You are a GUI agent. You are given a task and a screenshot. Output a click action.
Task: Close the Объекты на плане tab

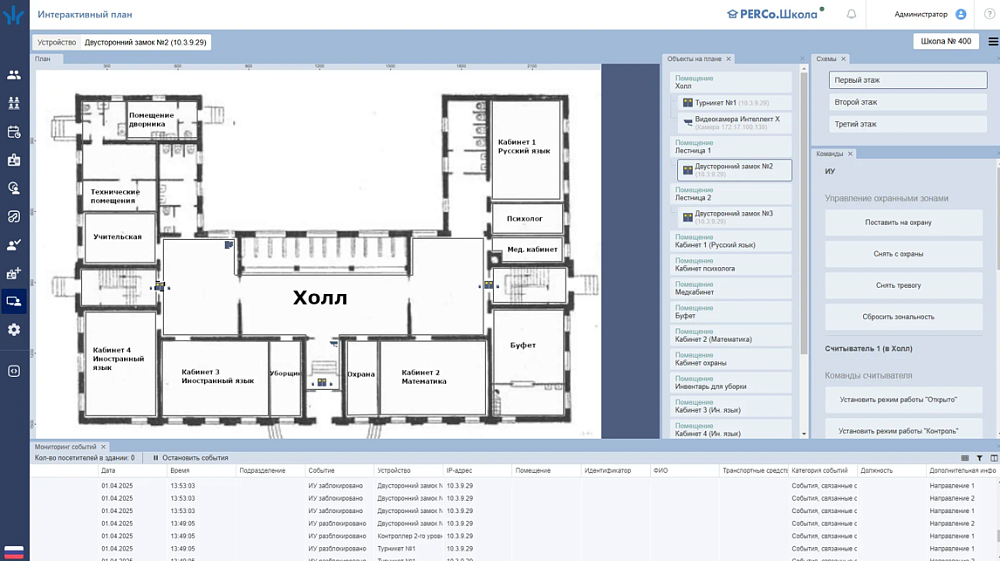click(x=729, y=59)
